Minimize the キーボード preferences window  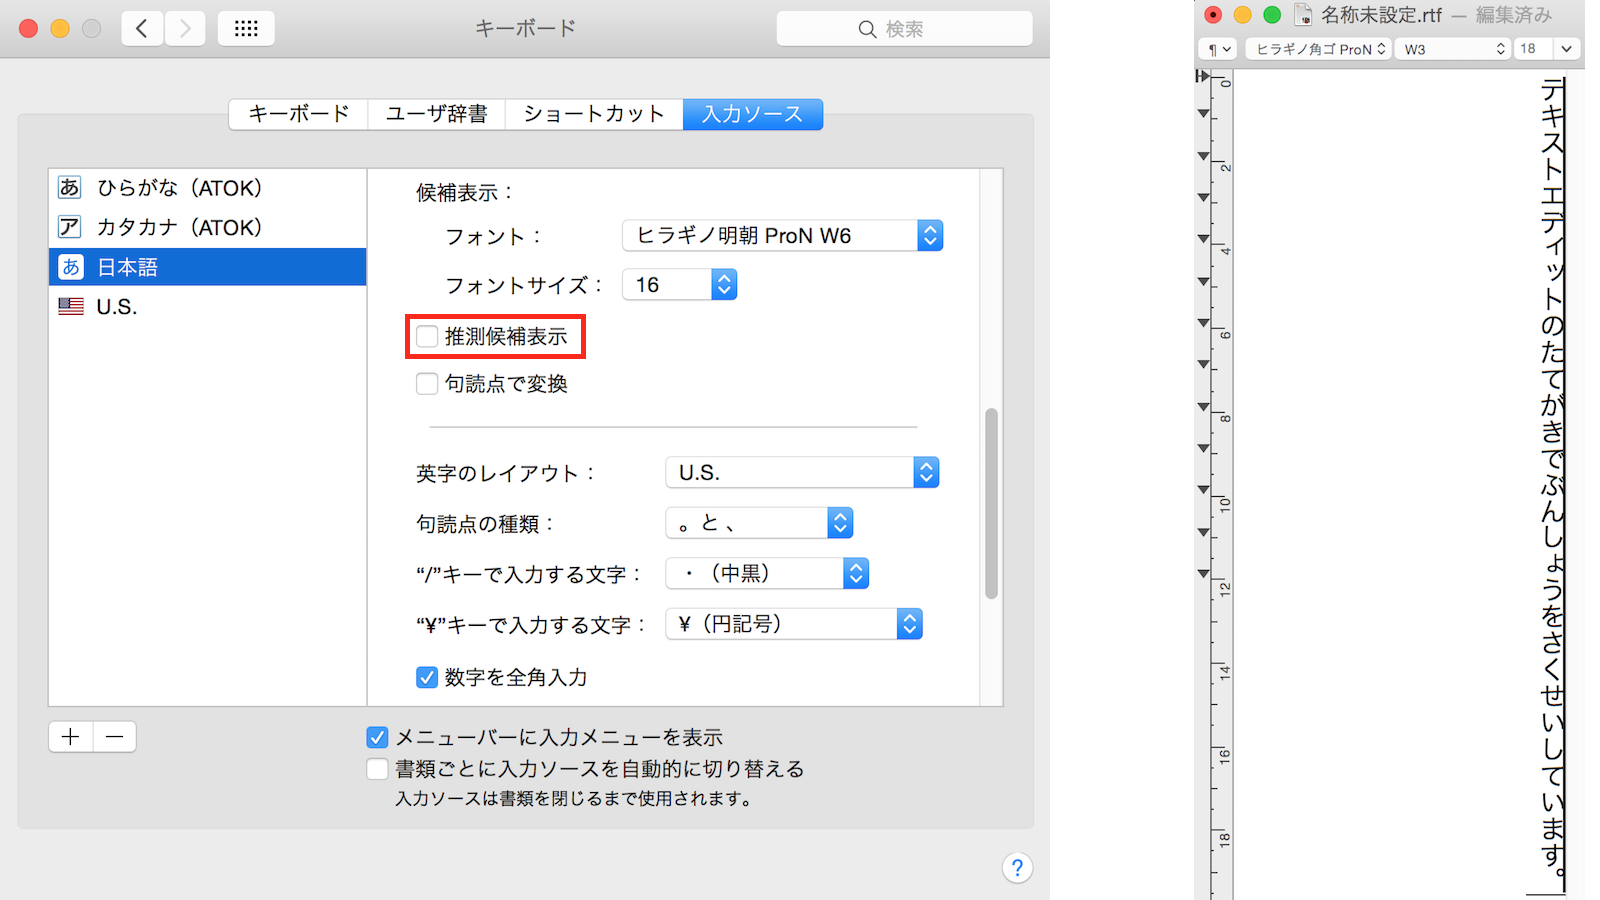(x=60, y=29)
